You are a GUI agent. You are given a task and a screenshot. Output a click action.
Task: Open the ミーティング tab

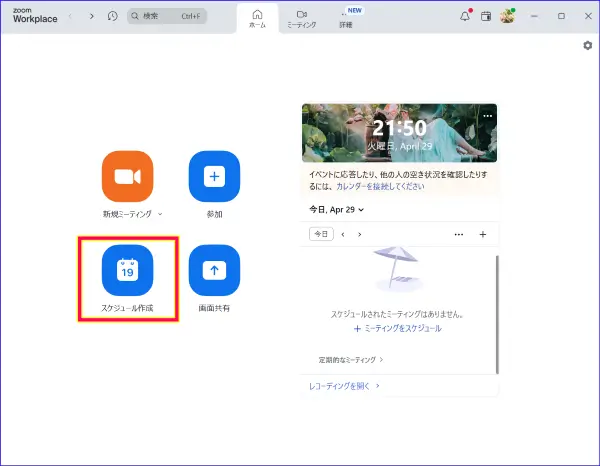(302, 19)
